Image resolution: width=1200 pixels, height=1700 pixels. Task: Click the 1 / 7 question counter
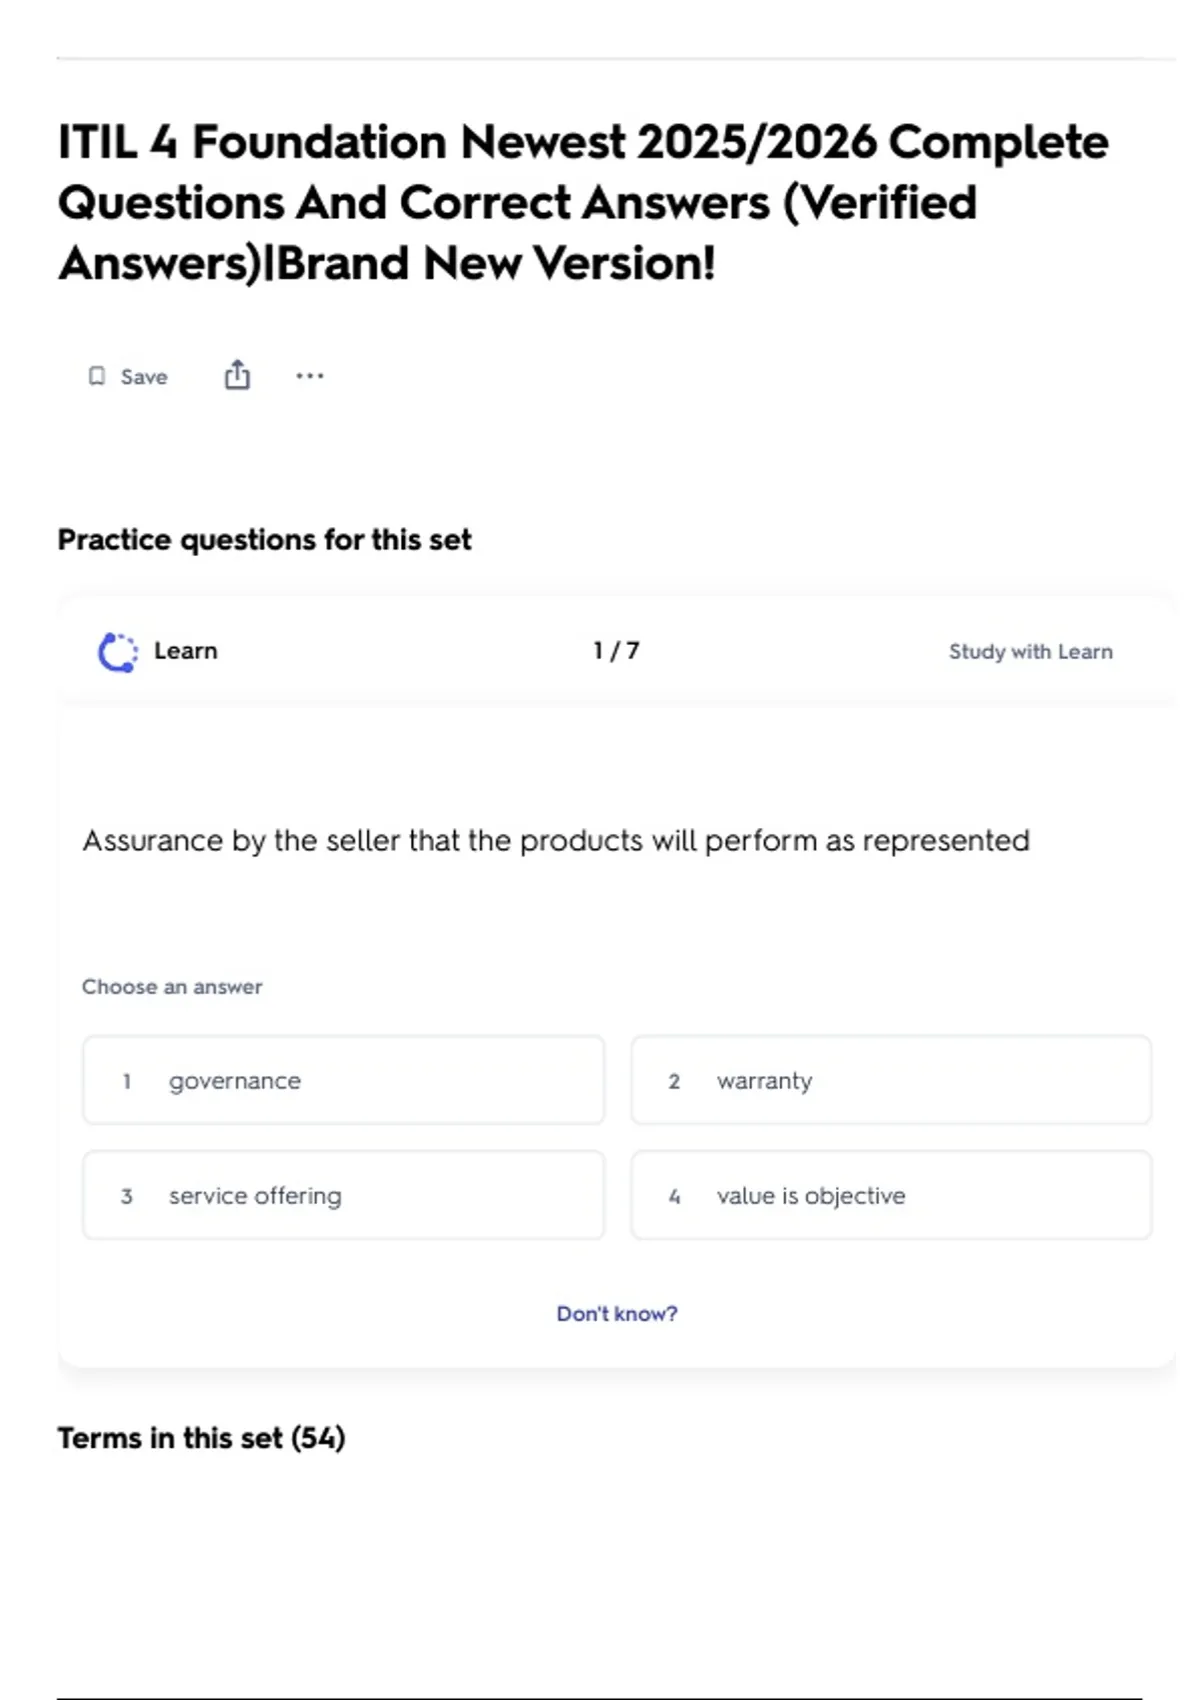pyautogui.click(x=616, y=651)
